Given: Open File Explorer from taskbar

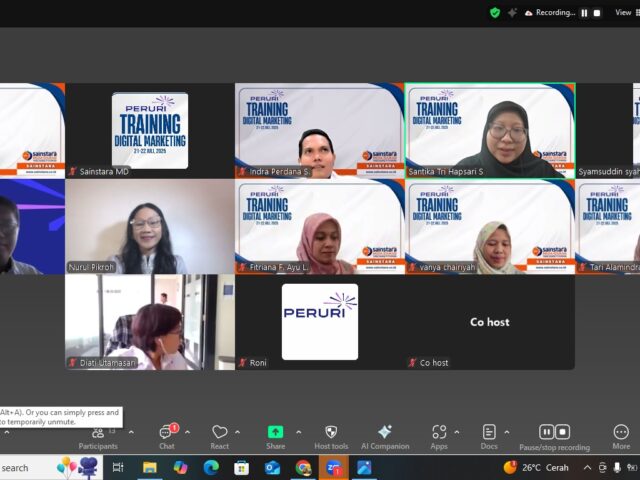Looking at the screenshot, I should (x=149, y=468).
